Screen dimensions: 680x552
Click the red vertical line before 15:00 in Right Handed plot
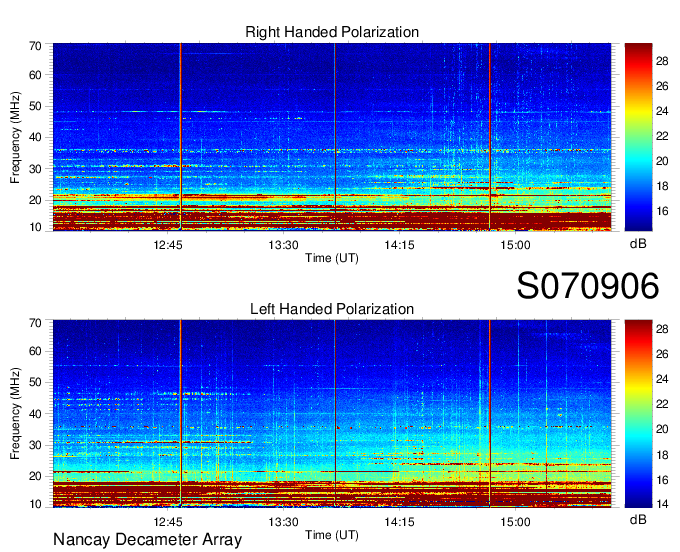490,137
